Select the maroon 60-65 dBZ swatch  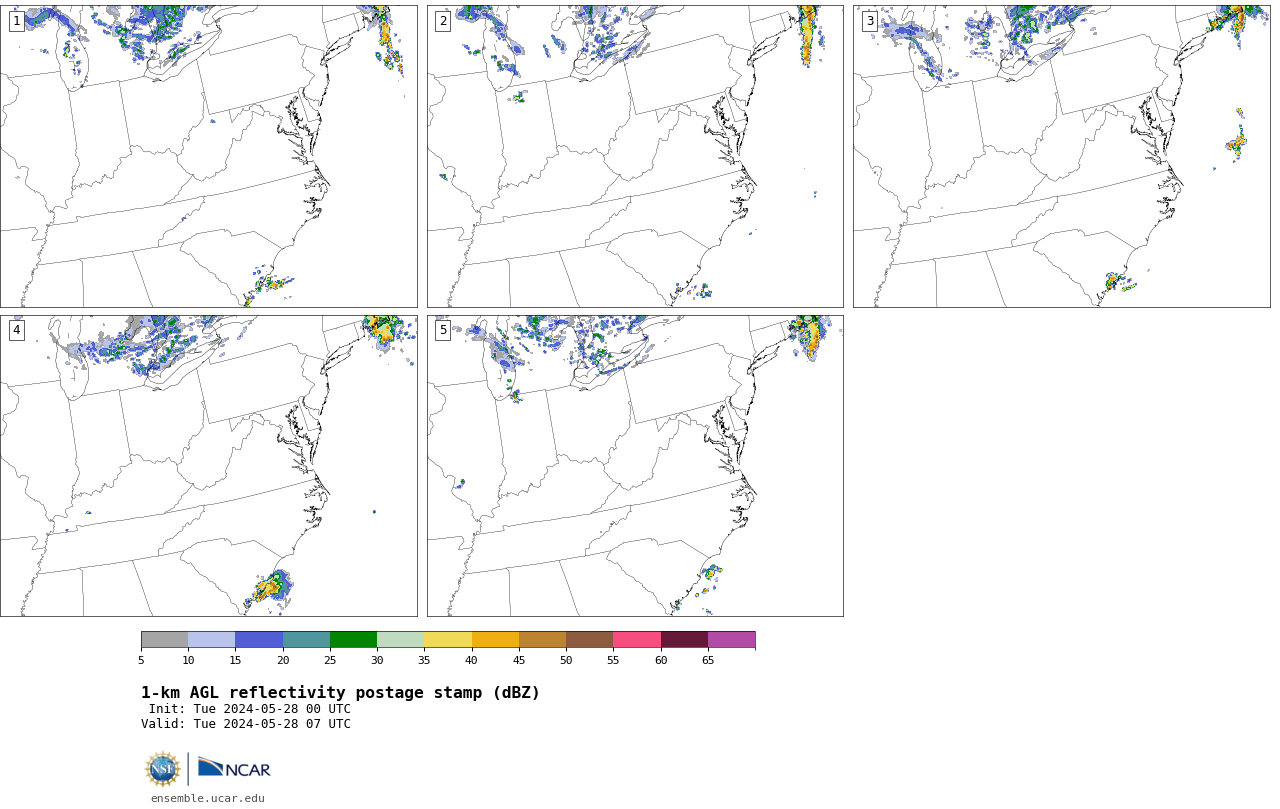(684, 640)
